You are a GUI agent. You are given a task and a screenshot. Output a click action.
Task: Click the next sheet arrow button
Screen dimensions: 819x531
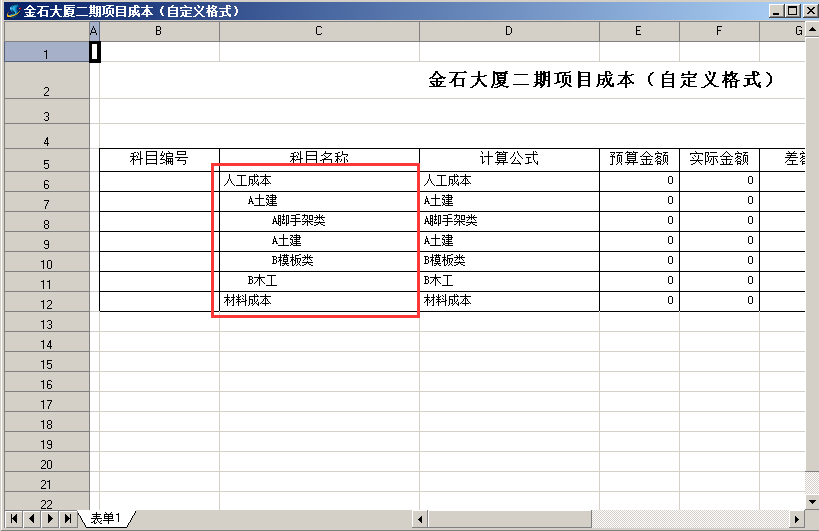tap(49, 518)
